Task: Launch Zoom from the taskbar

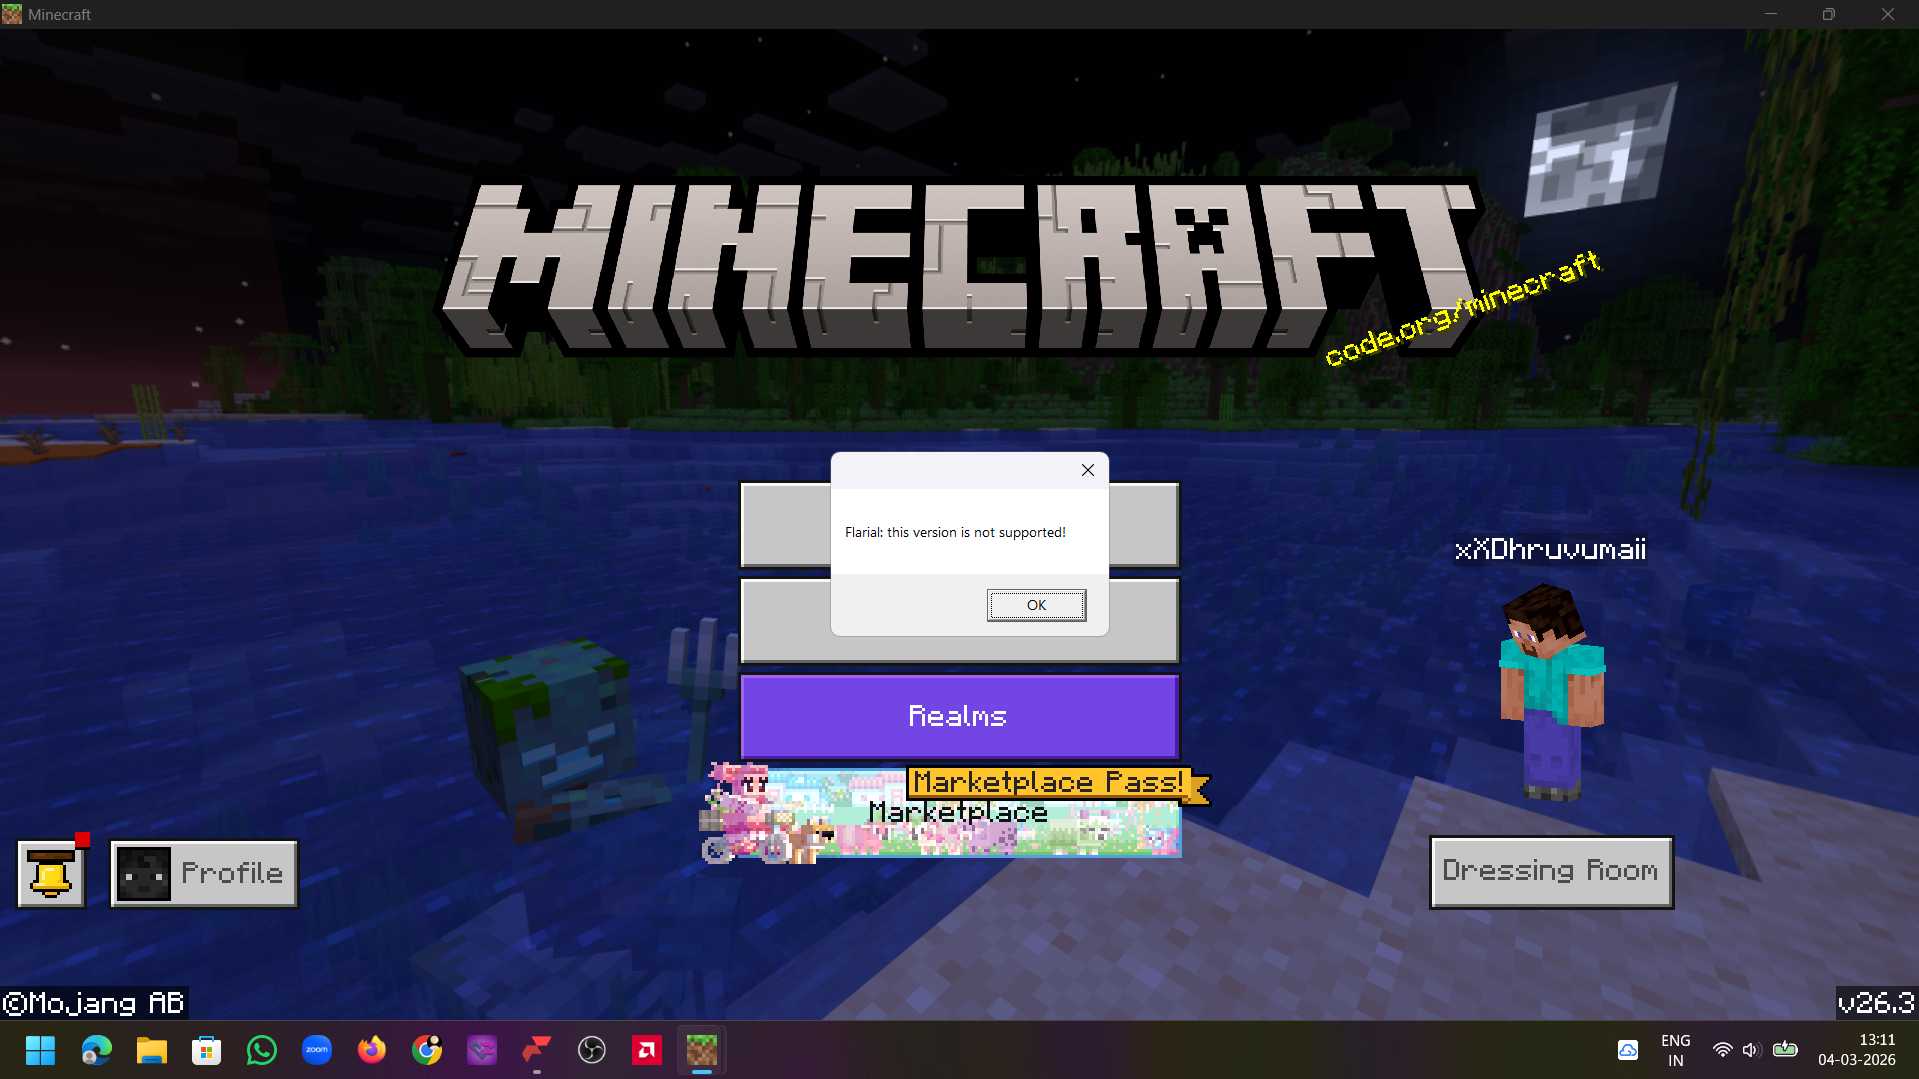Action: point(316,1050)
